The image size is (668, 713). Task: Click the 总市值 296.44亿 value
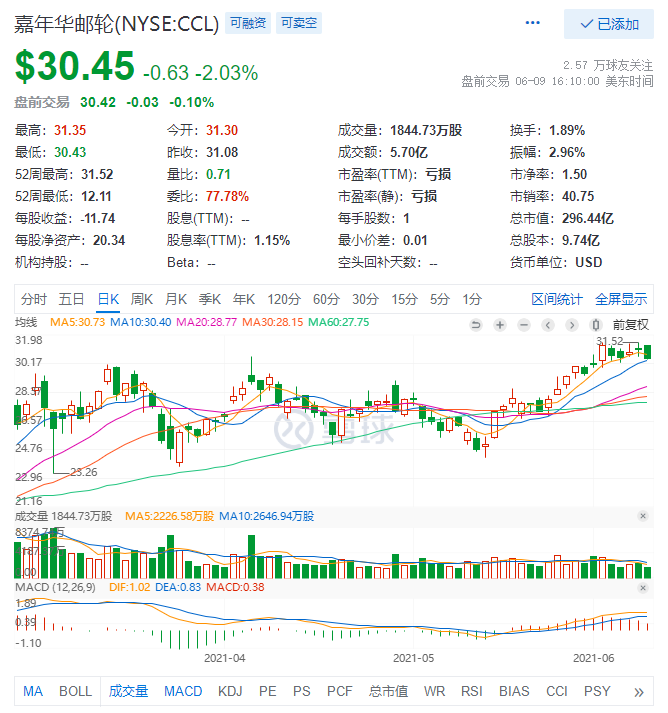click(x=588, y=219)
